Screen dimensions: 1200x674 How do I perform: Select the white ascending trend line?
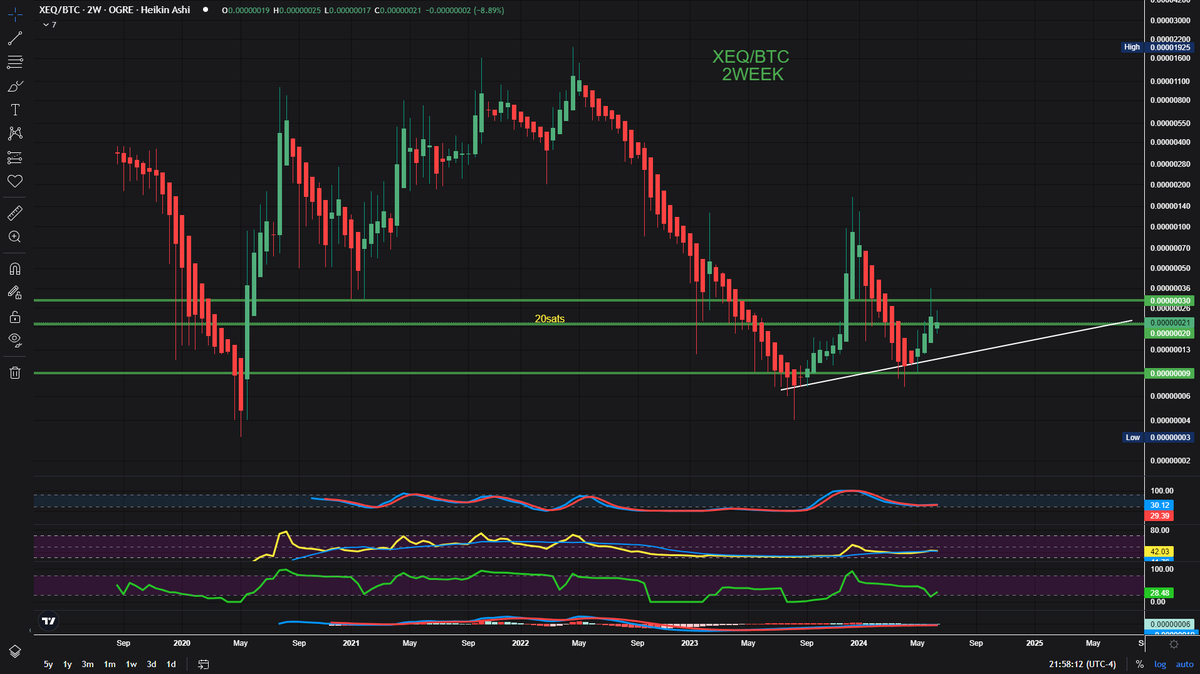click(957, 354)
